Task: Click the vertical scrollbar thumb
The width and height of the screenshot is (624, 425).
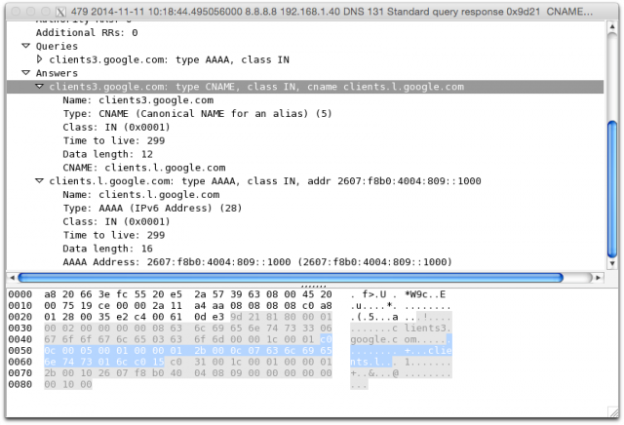Action: pyautogui.click(x=612, y=189)
